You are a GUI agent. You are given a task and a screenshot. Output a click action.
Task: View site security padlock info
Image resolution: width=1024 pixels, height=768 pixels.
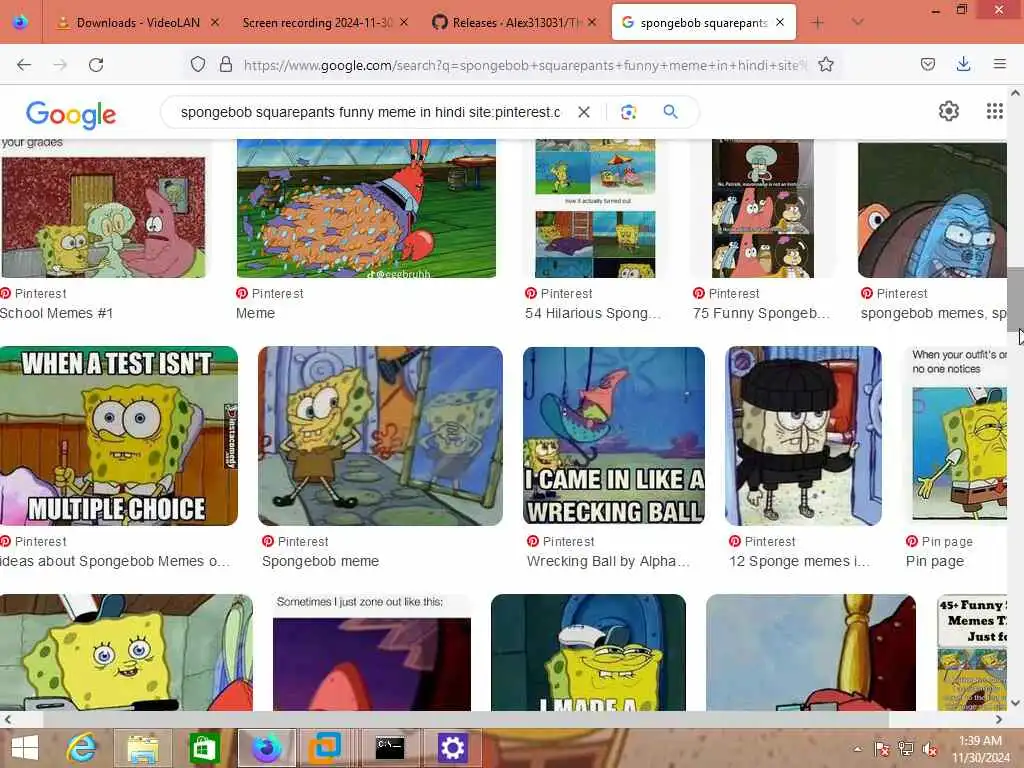(226, 64)
